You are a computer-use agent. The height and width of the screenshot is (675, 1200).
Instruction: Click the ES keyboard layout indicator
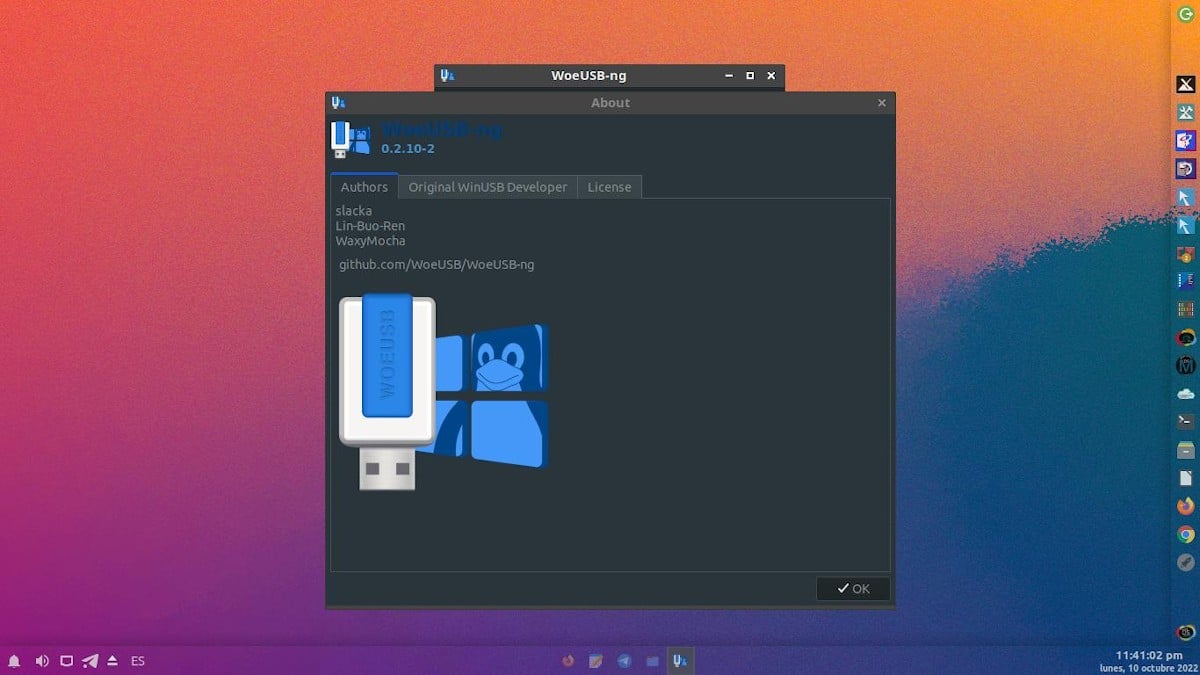tap(137, 660)
